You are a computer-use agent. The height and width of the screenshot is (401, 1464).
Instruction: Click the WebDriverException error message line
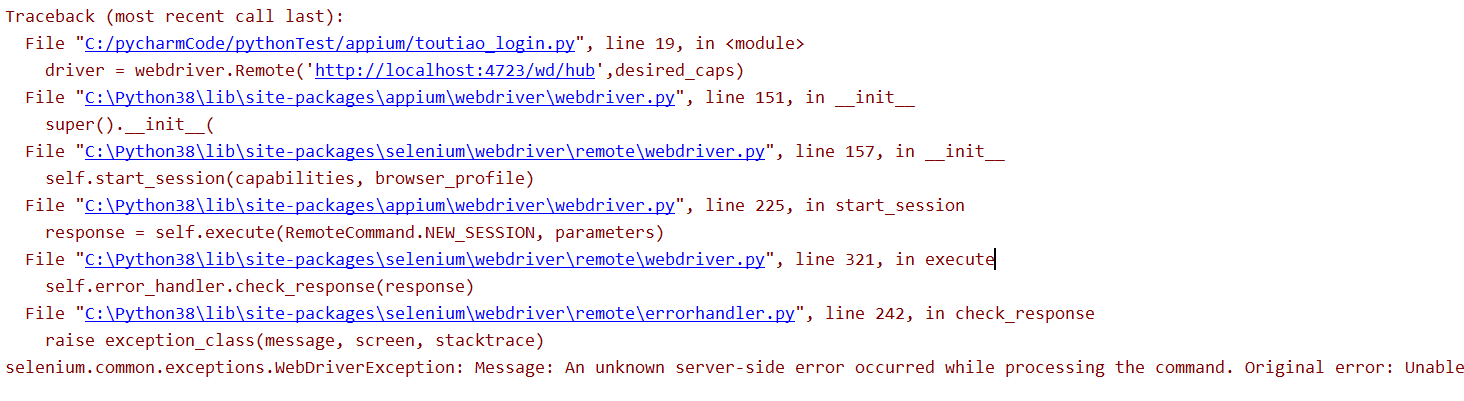(x=735, y=367)
